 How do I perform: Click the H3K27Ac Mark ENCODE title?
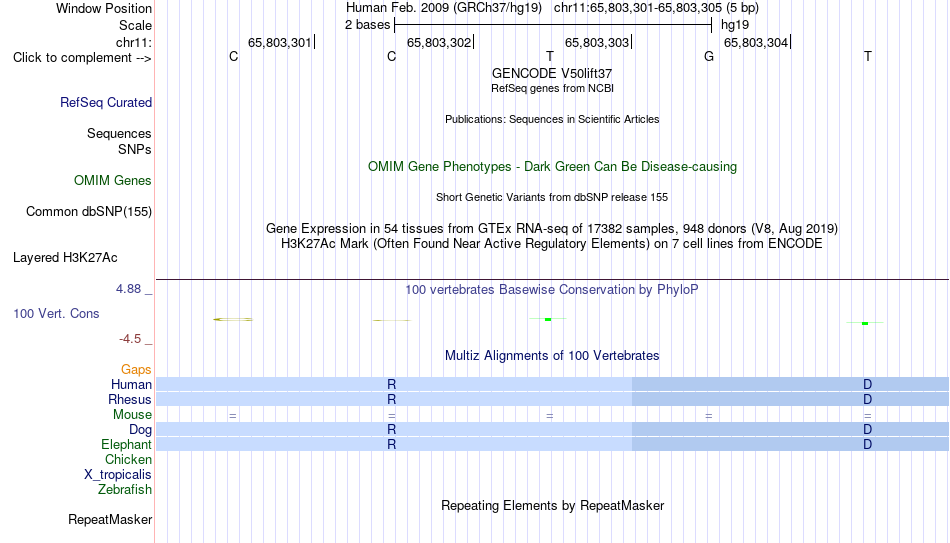point(552,244)
